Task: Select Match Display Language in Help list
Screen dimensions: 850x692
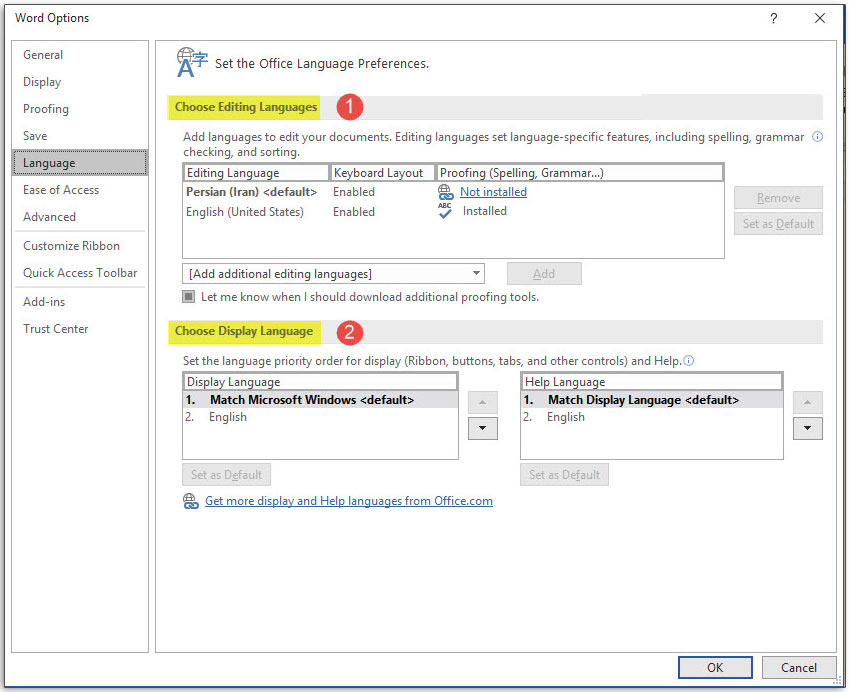Action: click(x=652, y=400)
